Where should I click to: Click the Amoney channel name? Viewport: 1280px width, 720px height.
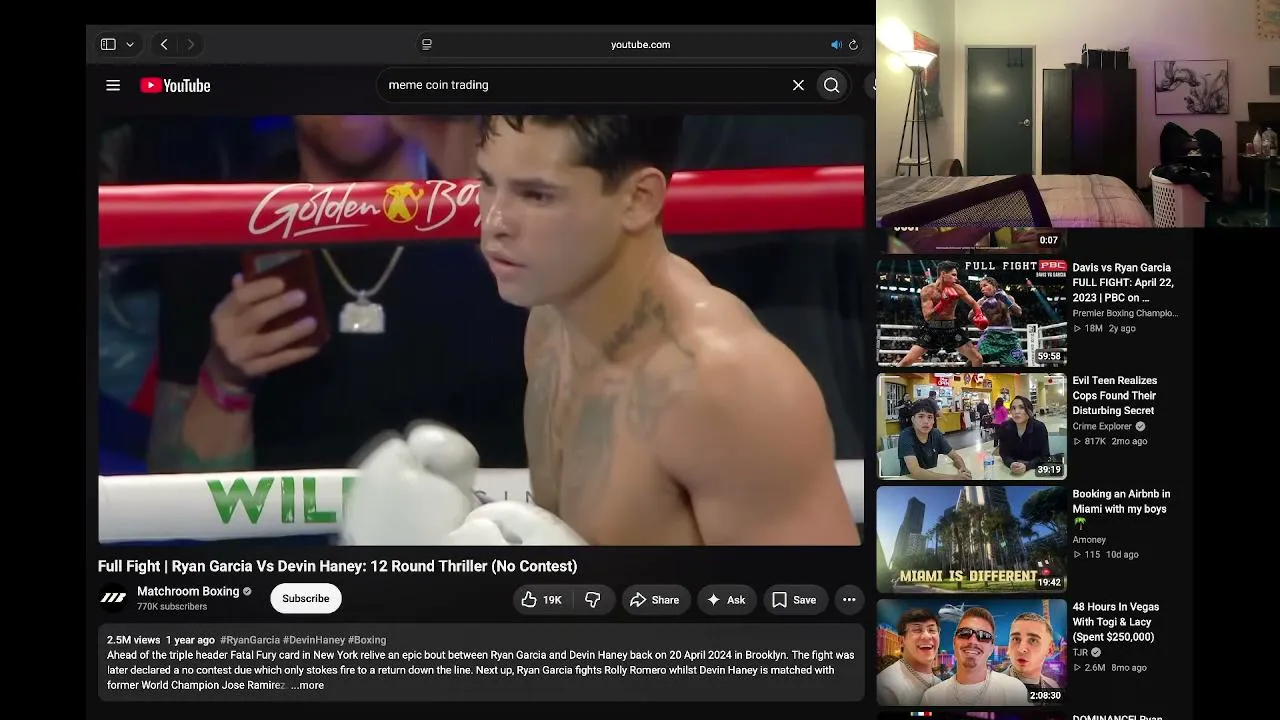1089,540
